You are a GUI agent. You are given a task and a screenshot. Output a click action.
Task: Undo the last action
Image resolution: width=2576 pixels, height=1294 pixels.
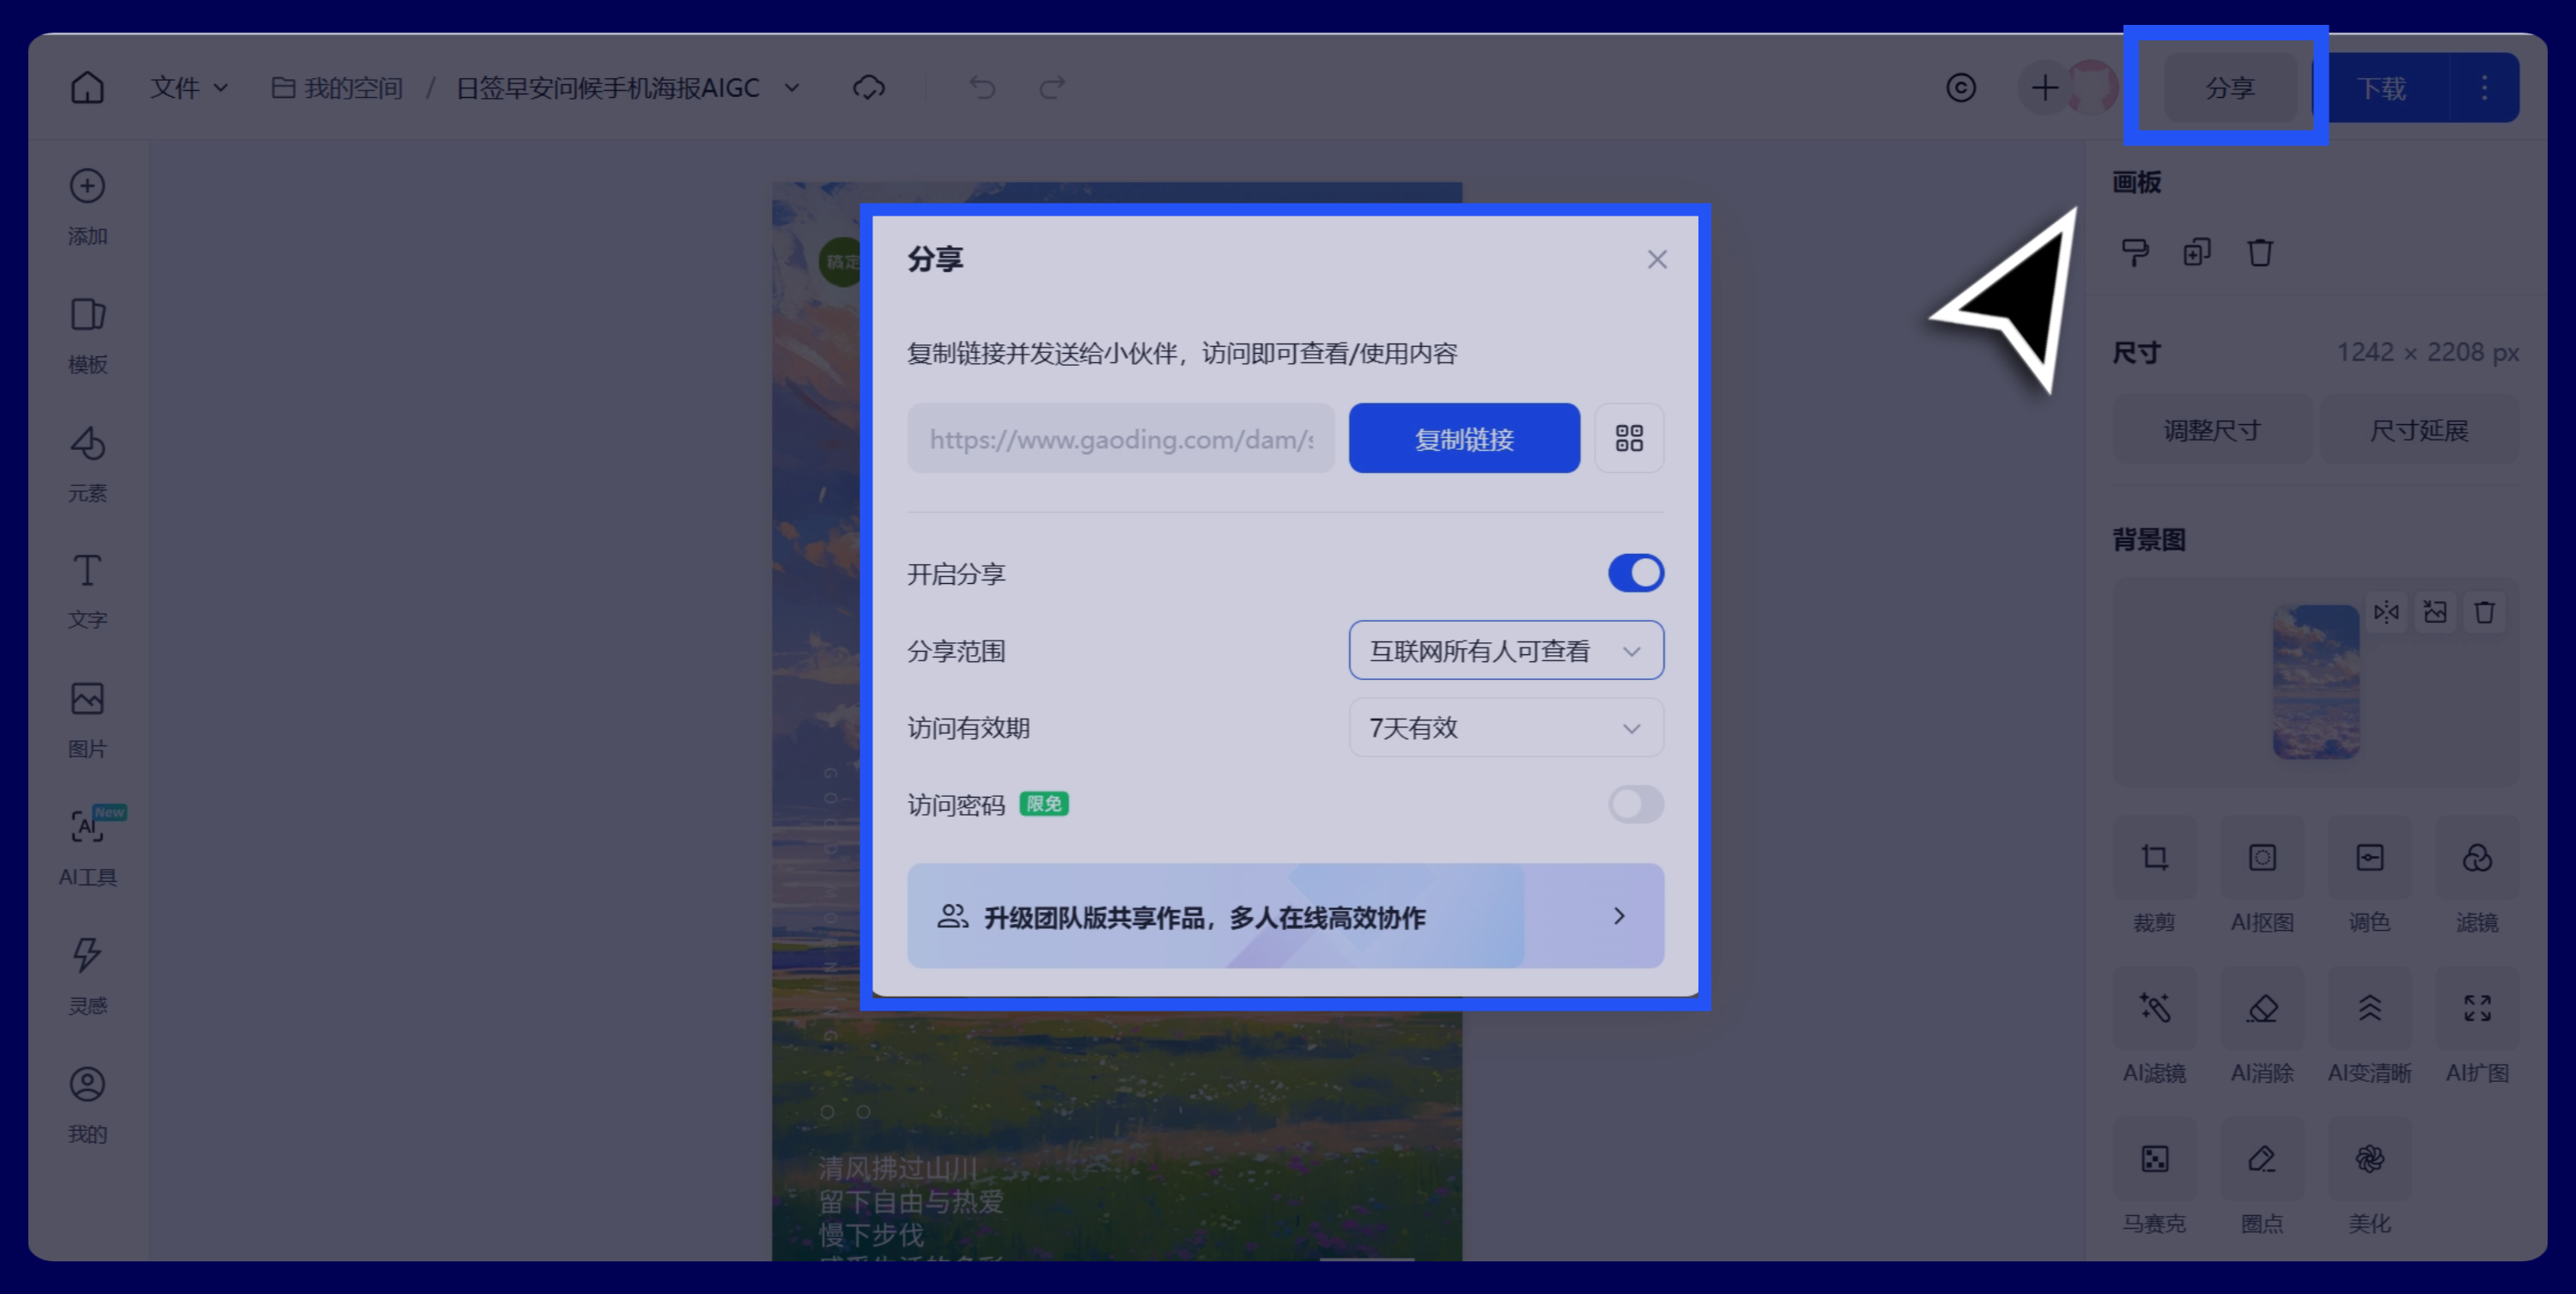(982, 88)
